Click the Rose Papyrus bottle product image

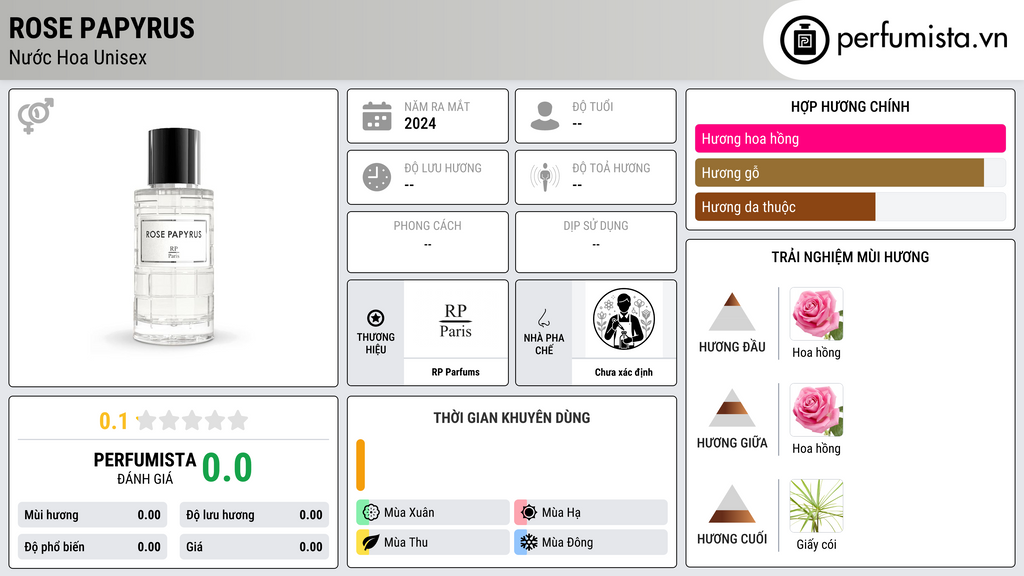(x=174, y=237)
